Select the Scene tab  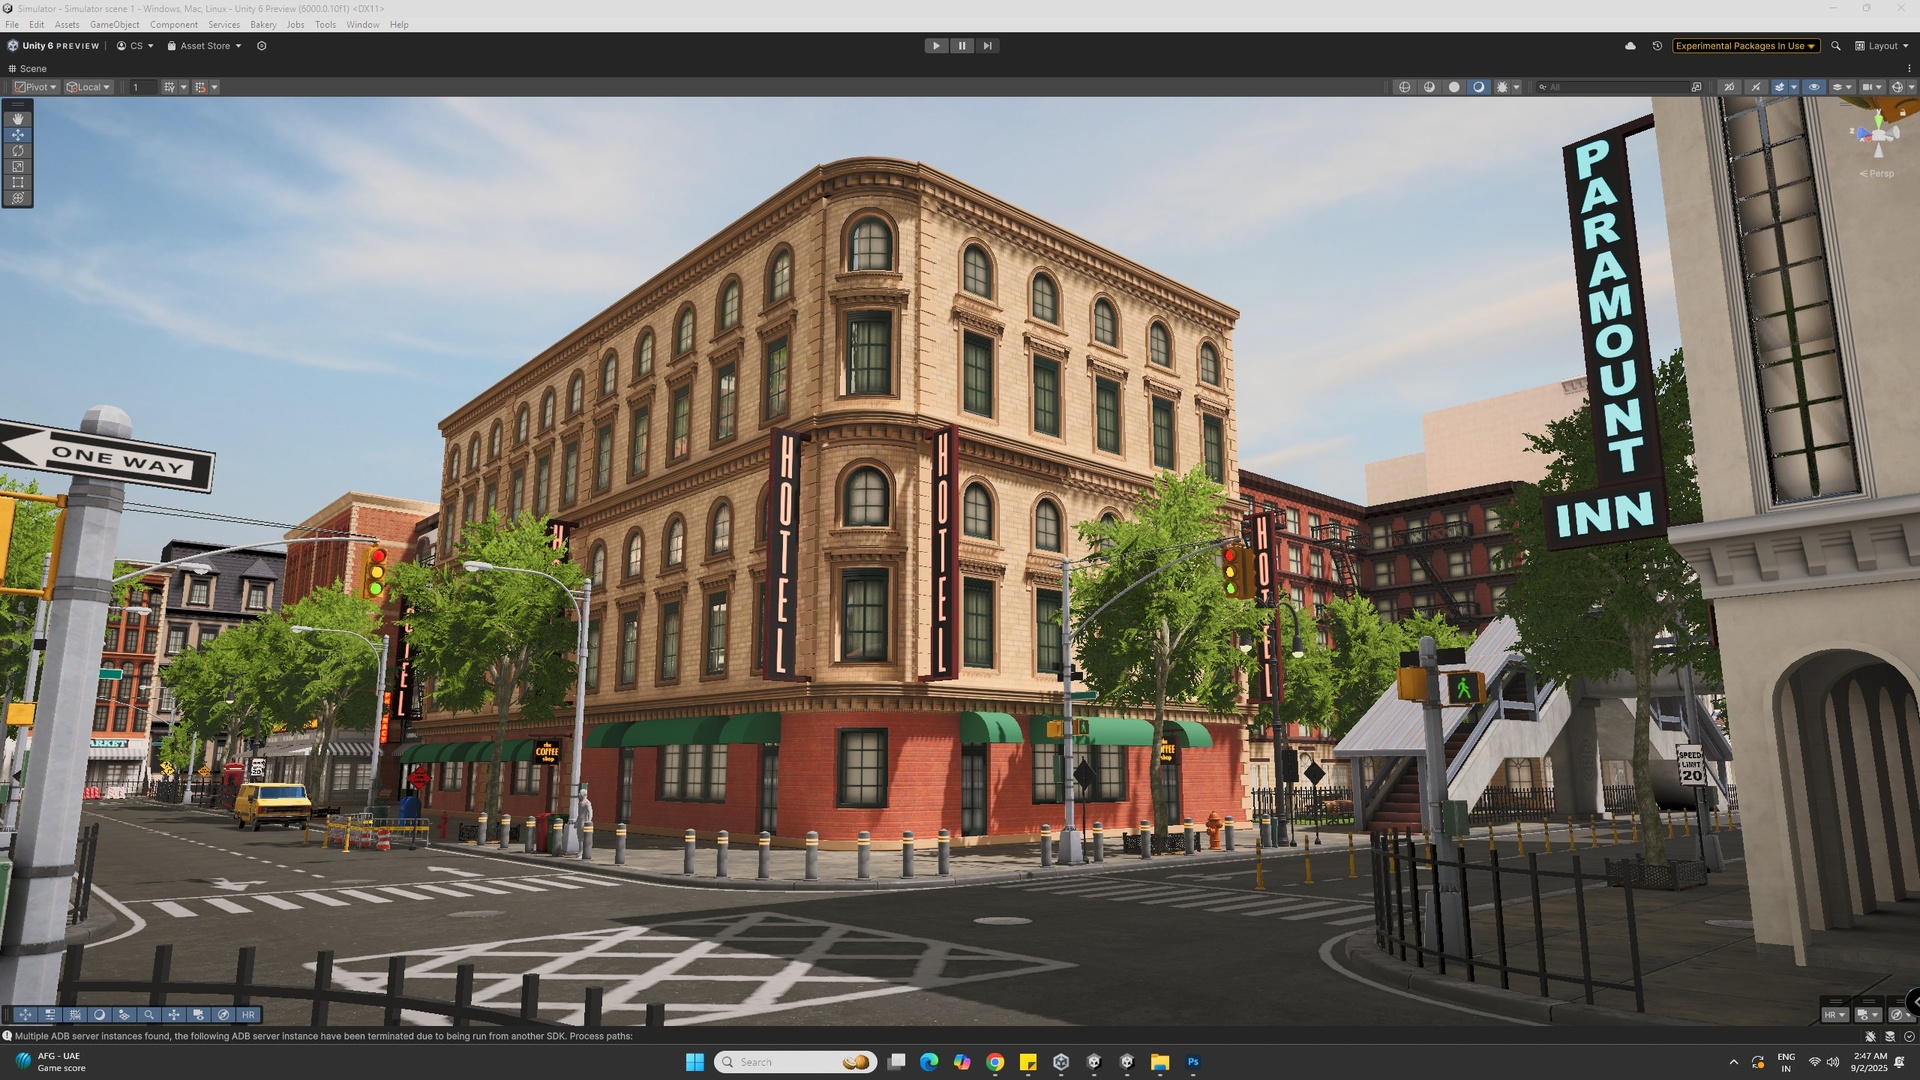(27, 69)
